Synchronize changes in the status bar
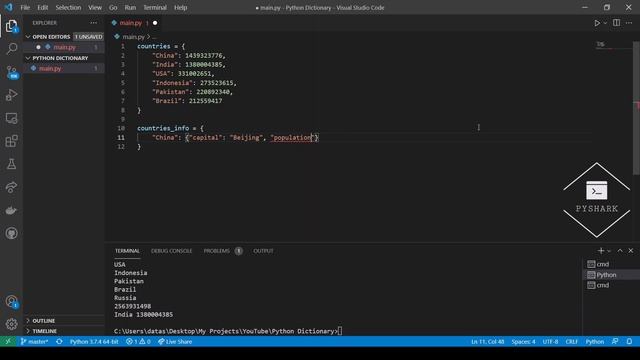Screen dimensions: 640x360 (x=59, y=342)
